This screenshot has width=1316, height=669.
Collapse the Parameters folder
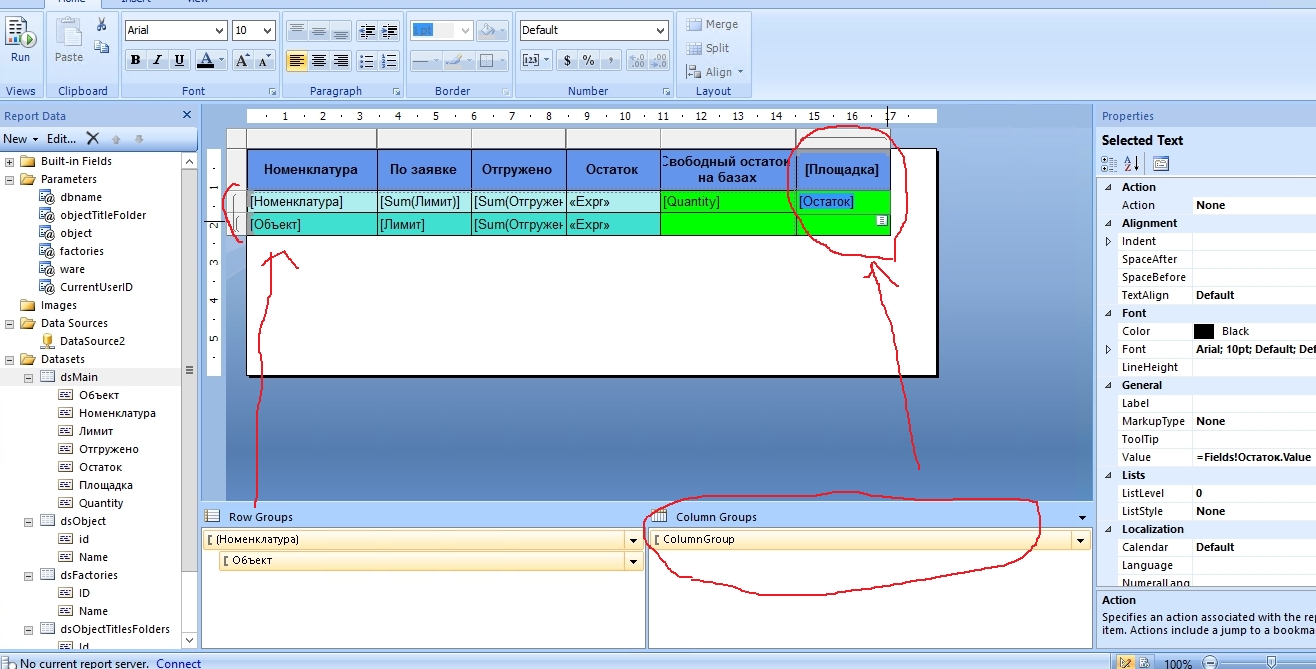(x=10, y=179)
